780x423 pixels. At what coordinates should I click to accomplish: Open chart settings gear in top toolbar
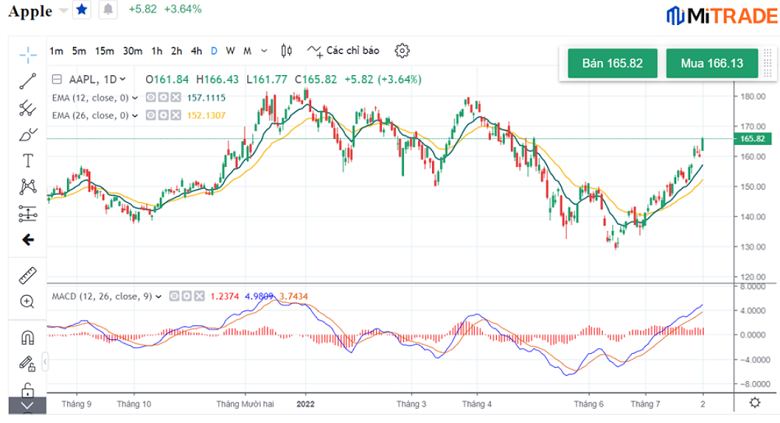[402, 50]
